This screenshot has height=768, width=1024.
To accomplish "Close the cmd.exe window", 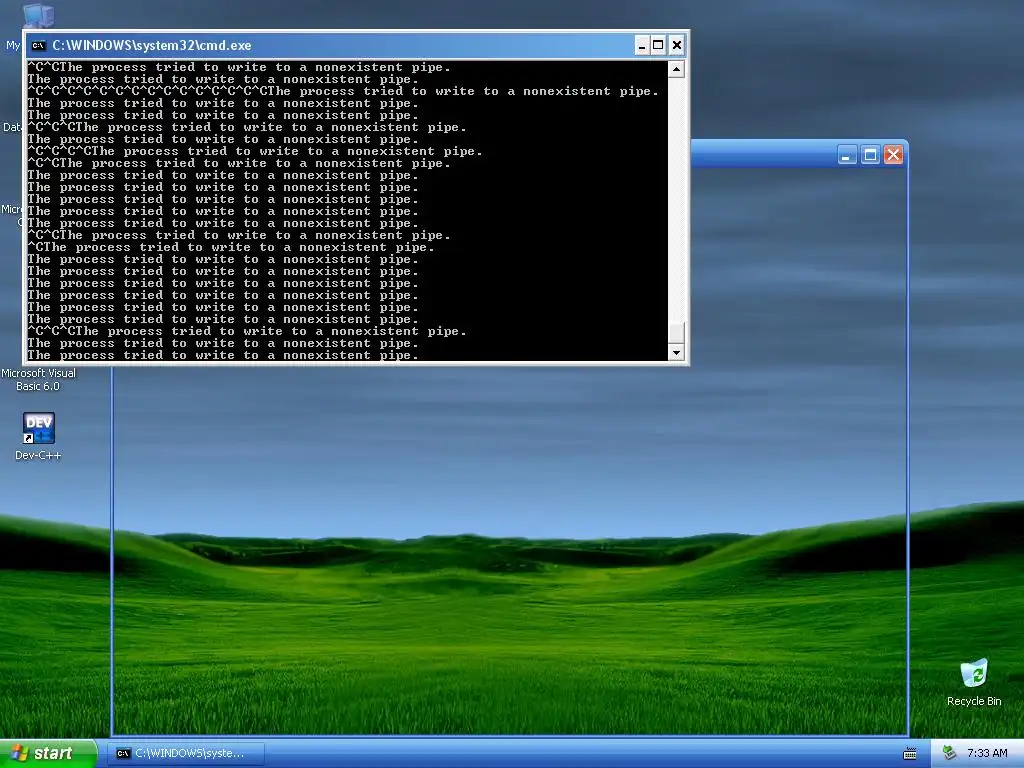I will coord(677,45).
